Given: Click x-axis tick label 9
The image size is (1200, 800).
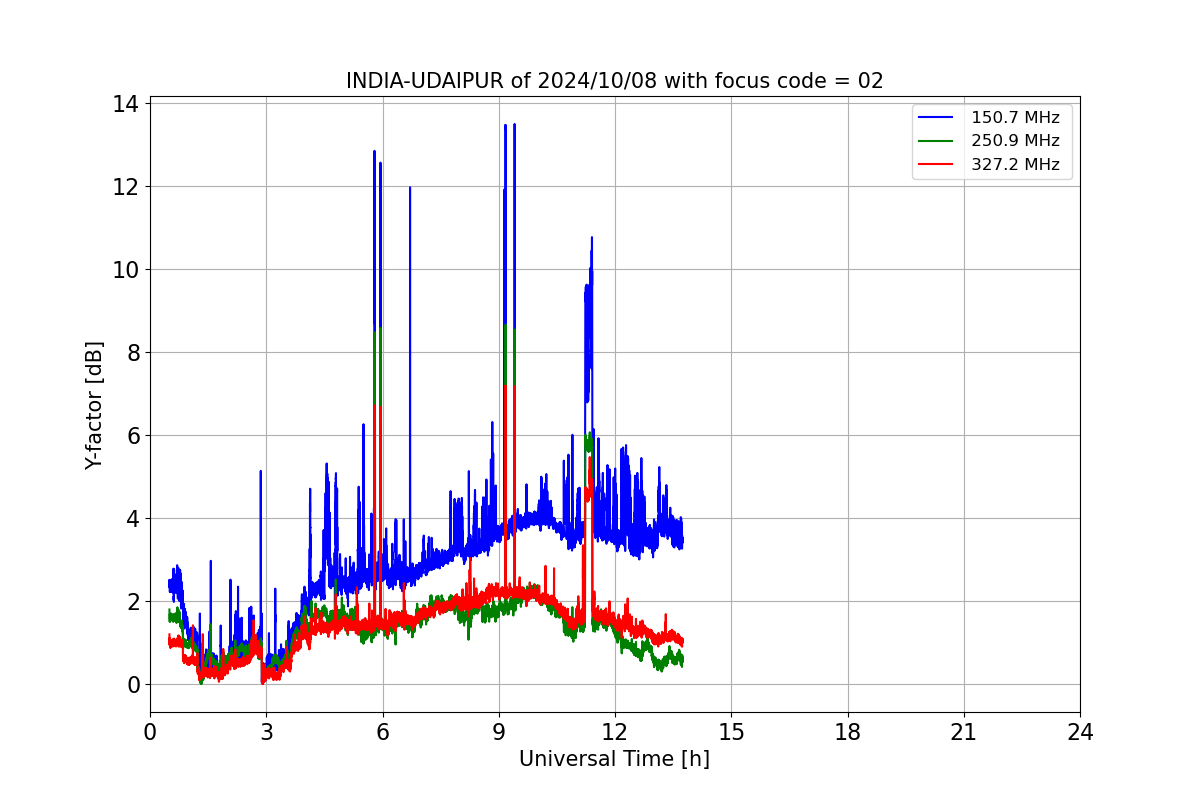Looking at the screenshot, I should point(499,732).
